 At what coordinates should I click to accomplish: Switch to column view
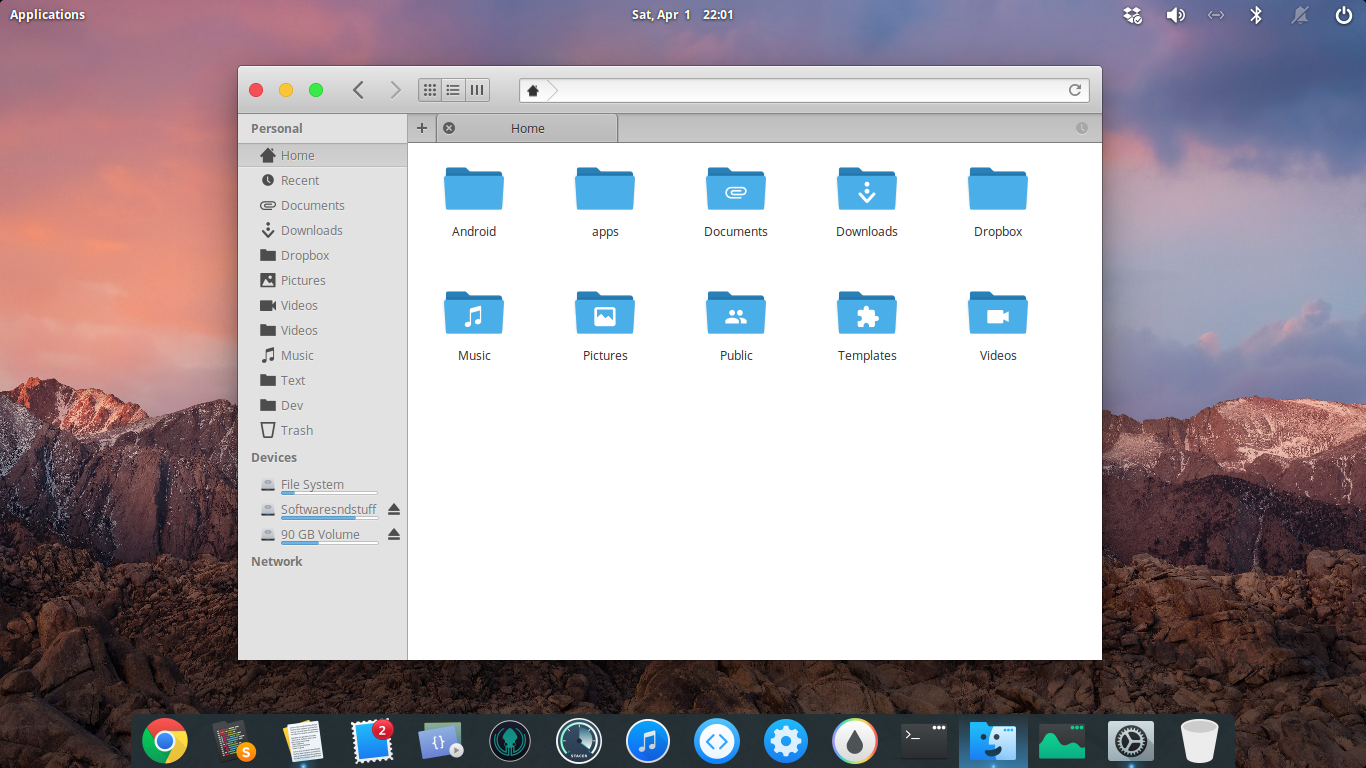point(477,90)
